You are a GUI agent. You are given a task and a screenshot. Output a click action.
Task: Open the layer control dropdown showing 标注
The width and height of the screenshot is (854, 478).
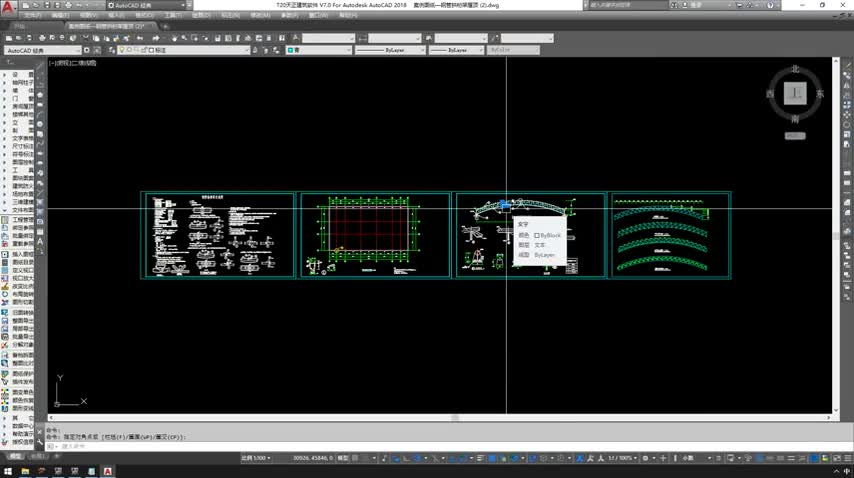[x=184, y=50]
